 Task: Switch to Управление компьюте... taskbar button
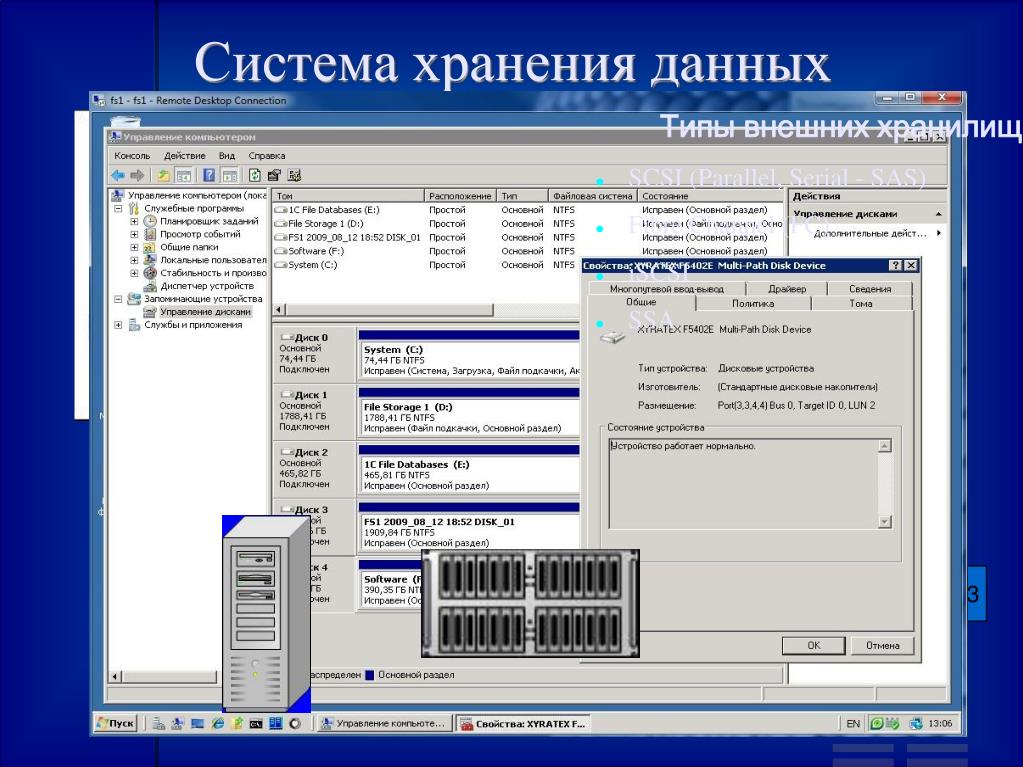[384, 723]
